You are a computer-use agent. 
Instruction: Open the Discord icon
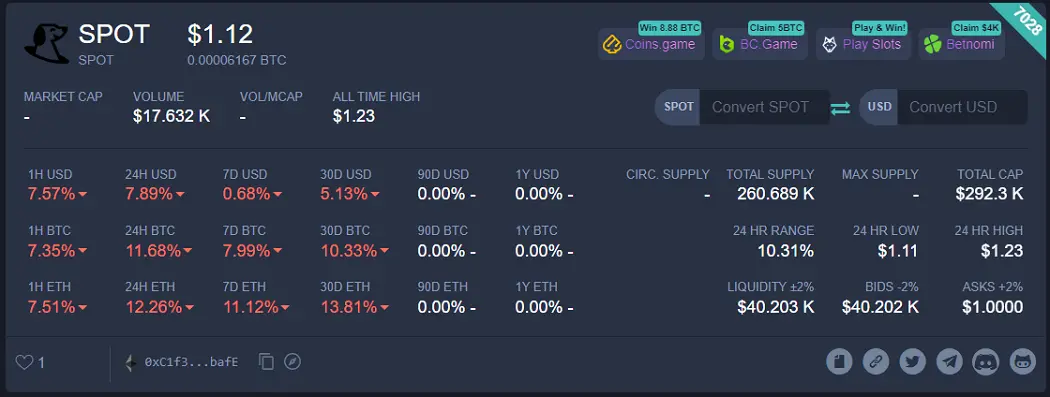coord(986,362)
